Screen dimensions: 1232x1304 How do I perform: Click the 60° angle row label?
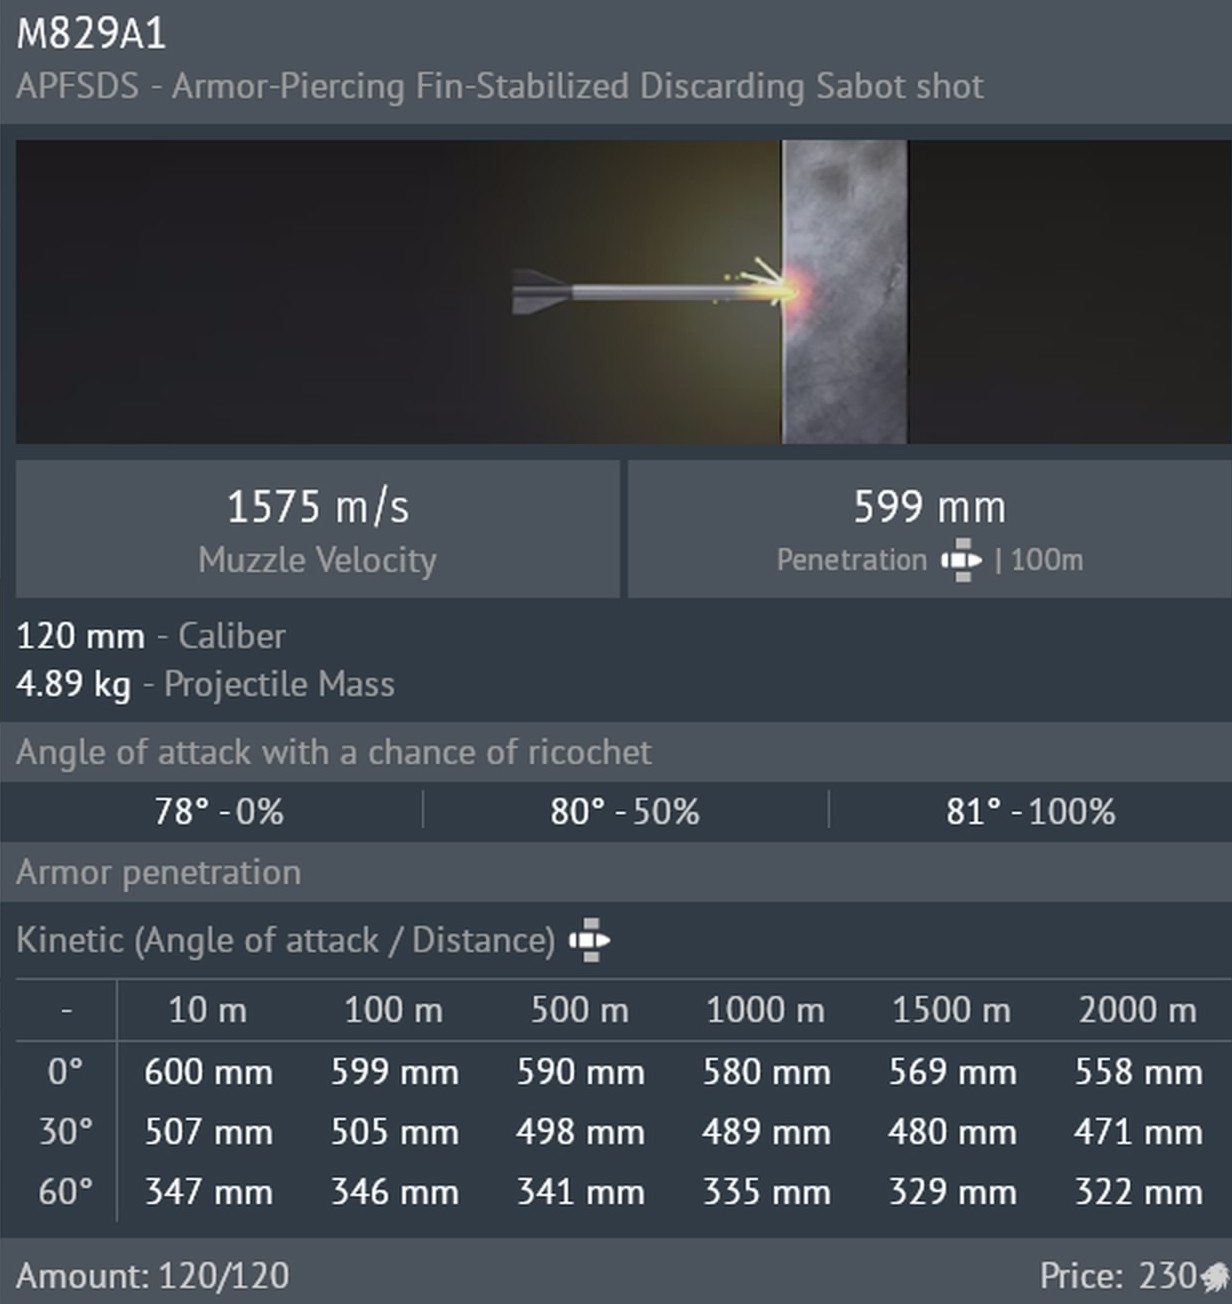66,1192
